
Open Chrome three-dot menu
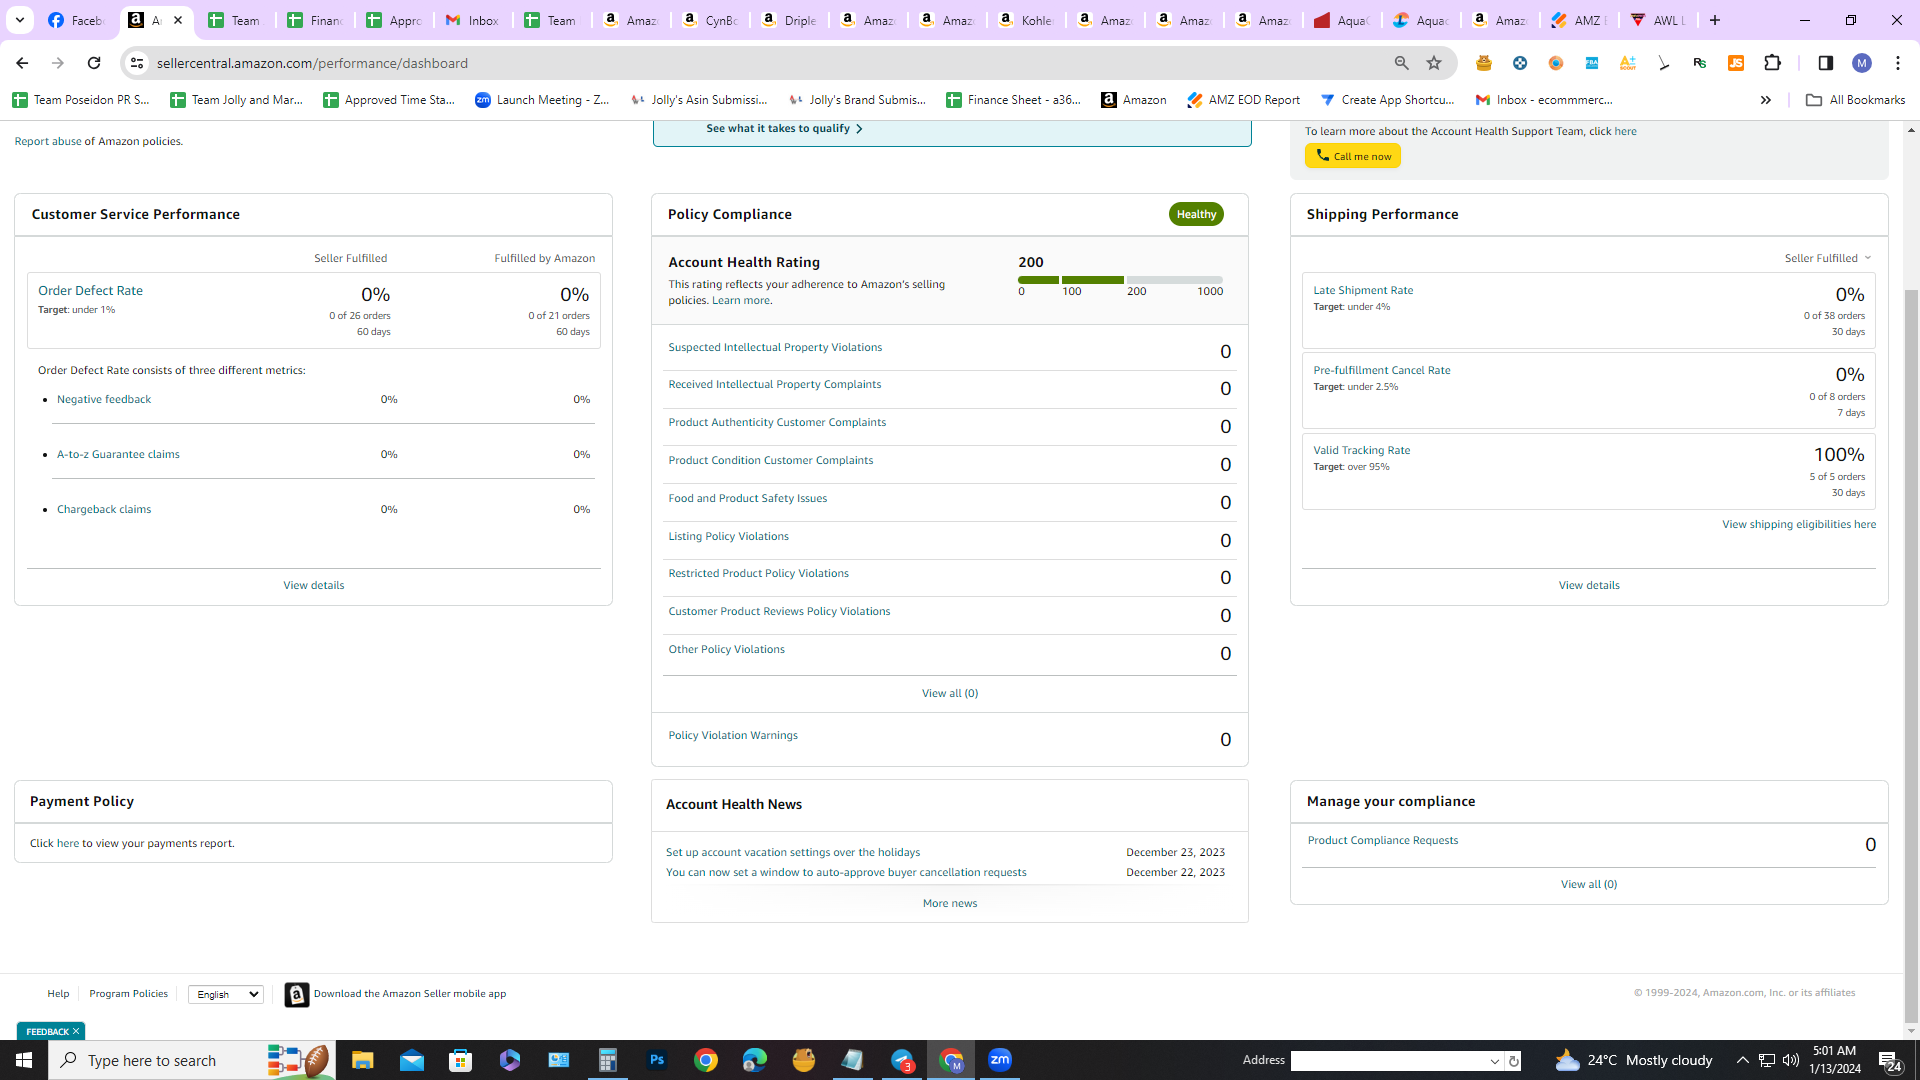tap(1898, 63)
